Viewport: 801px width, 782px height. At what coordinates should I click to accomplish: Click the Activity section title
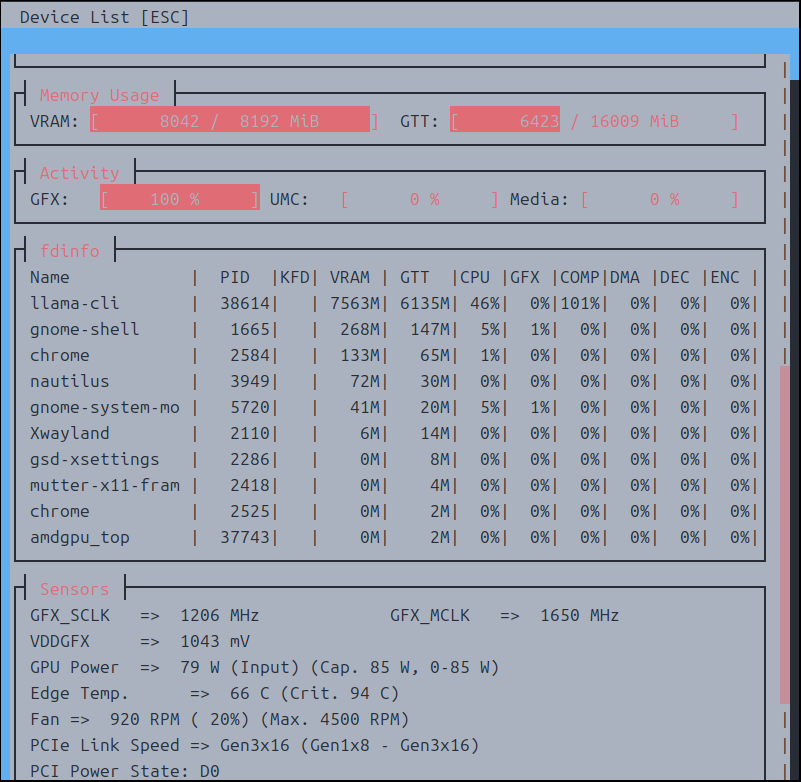tap(79, 173)
